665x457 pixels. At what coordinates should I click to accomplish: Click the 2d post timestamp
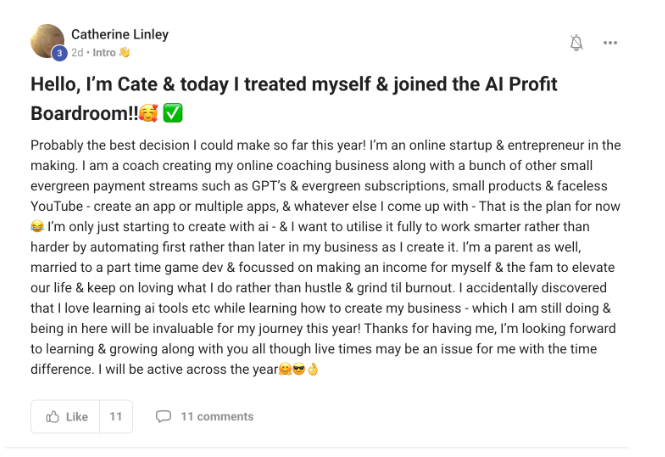coord(77,53)
